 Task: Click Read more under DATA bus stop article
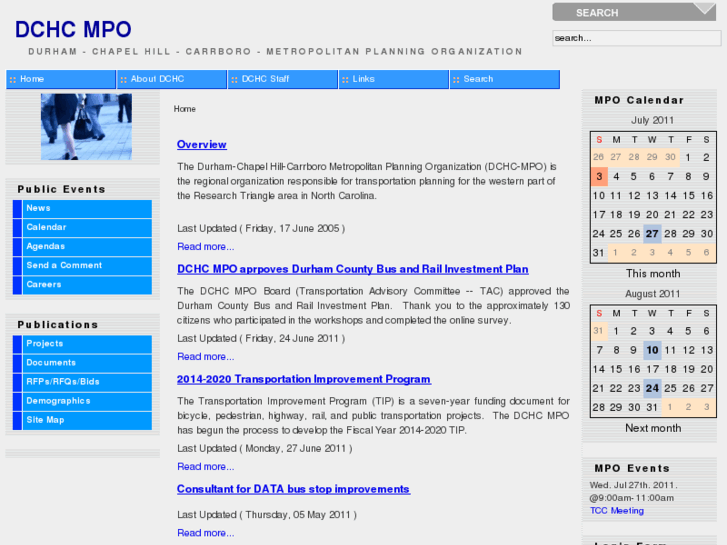coord(205,533)
